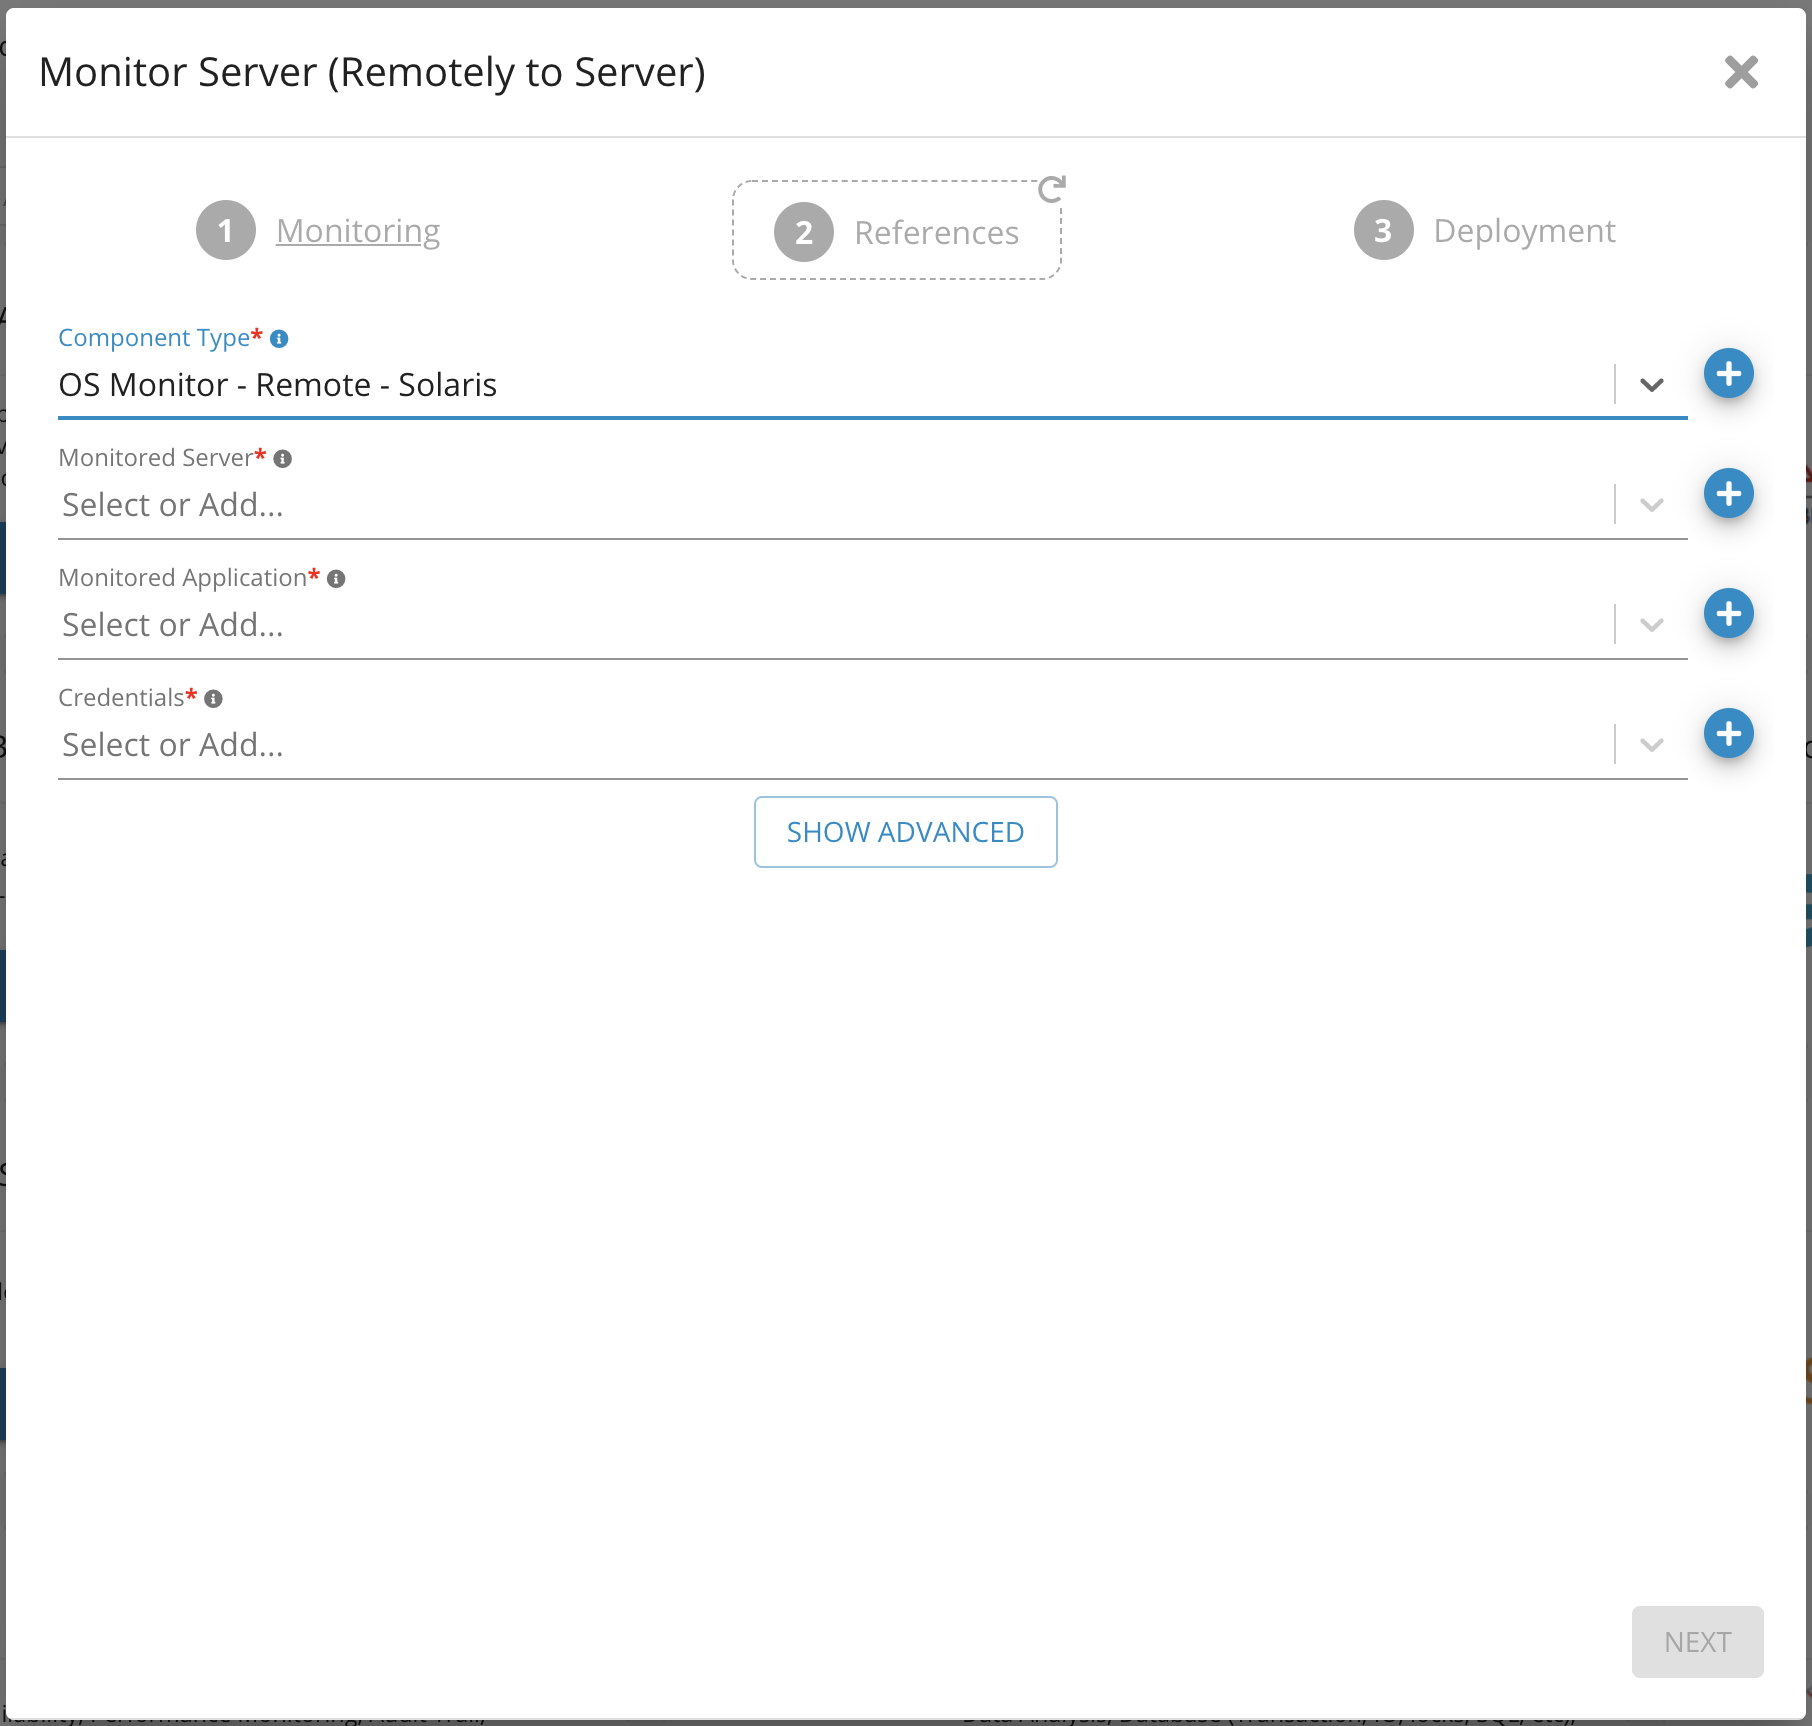Click the plus icon beside Monitored Server
Image resolution: width=1812 pixels, height=1726 pixels.
pyautogui.click(x=1727, y=493)
